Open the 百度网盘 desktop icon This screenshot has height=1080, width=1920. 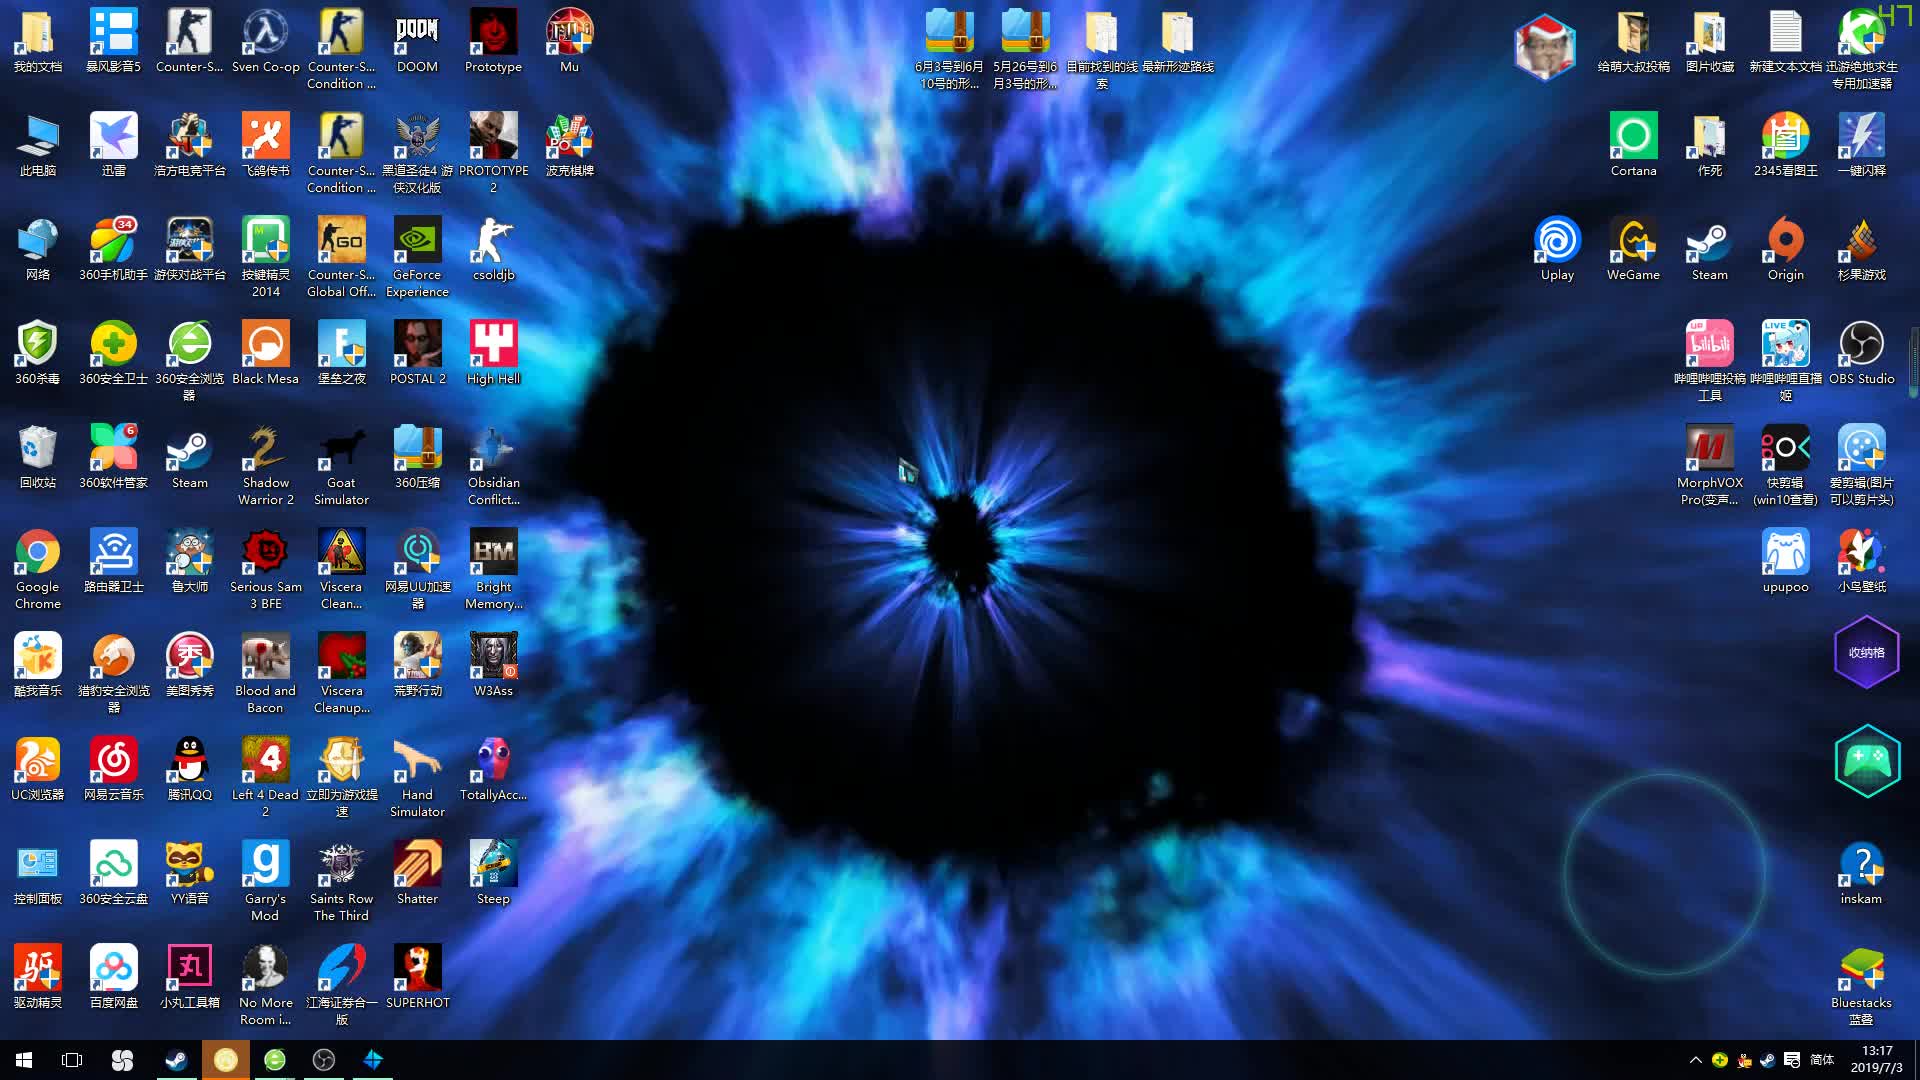coord(113,977)
